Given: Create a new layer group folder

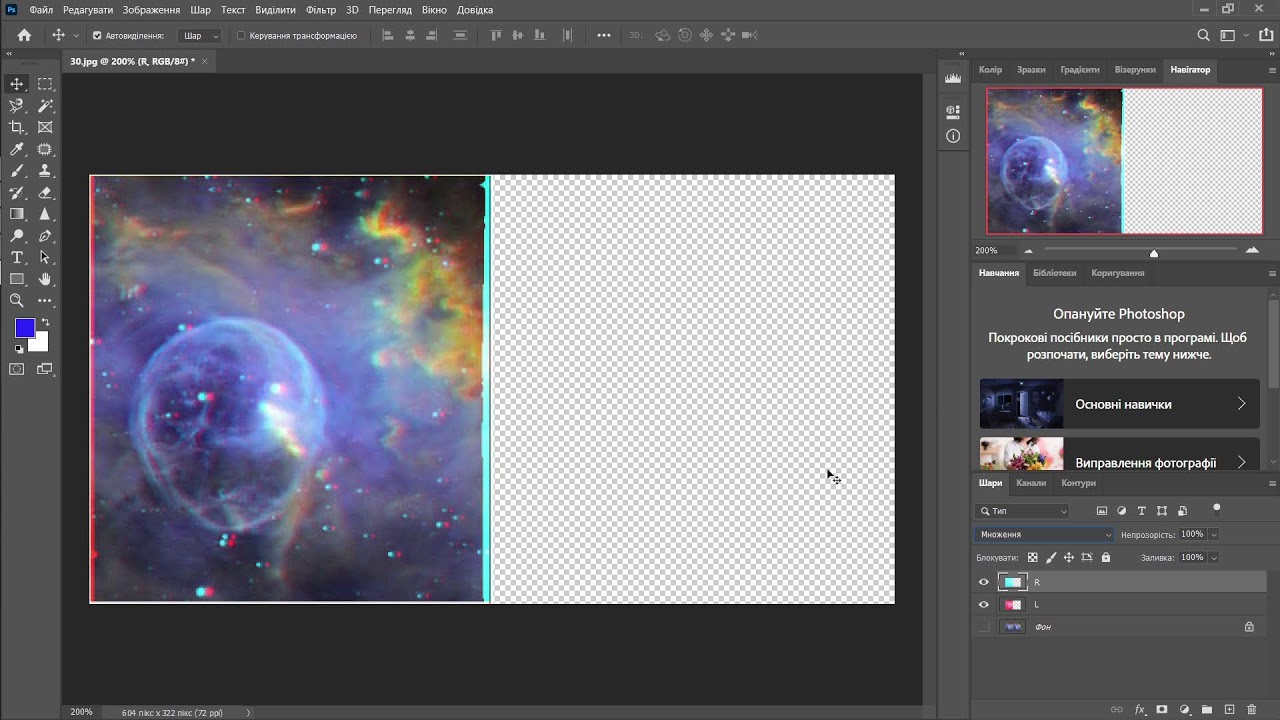Looking at the screenshot, I should 1207,710.
